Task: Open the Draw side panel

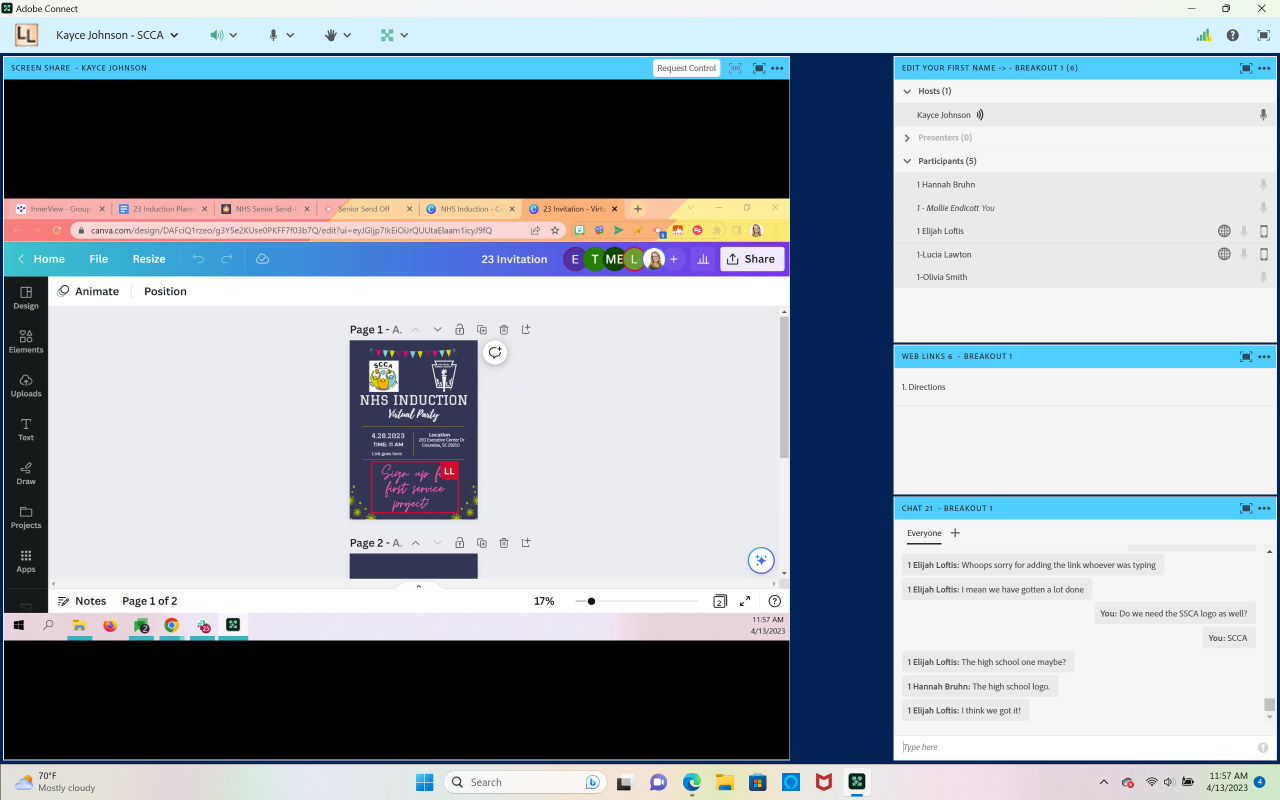Action: (26, 473)
